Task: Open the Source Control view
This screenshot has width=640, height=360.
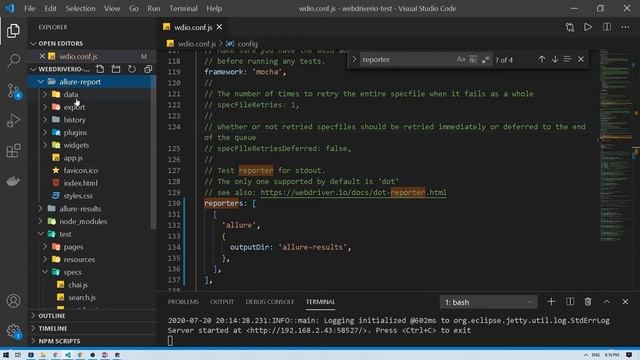Action: 13,91
